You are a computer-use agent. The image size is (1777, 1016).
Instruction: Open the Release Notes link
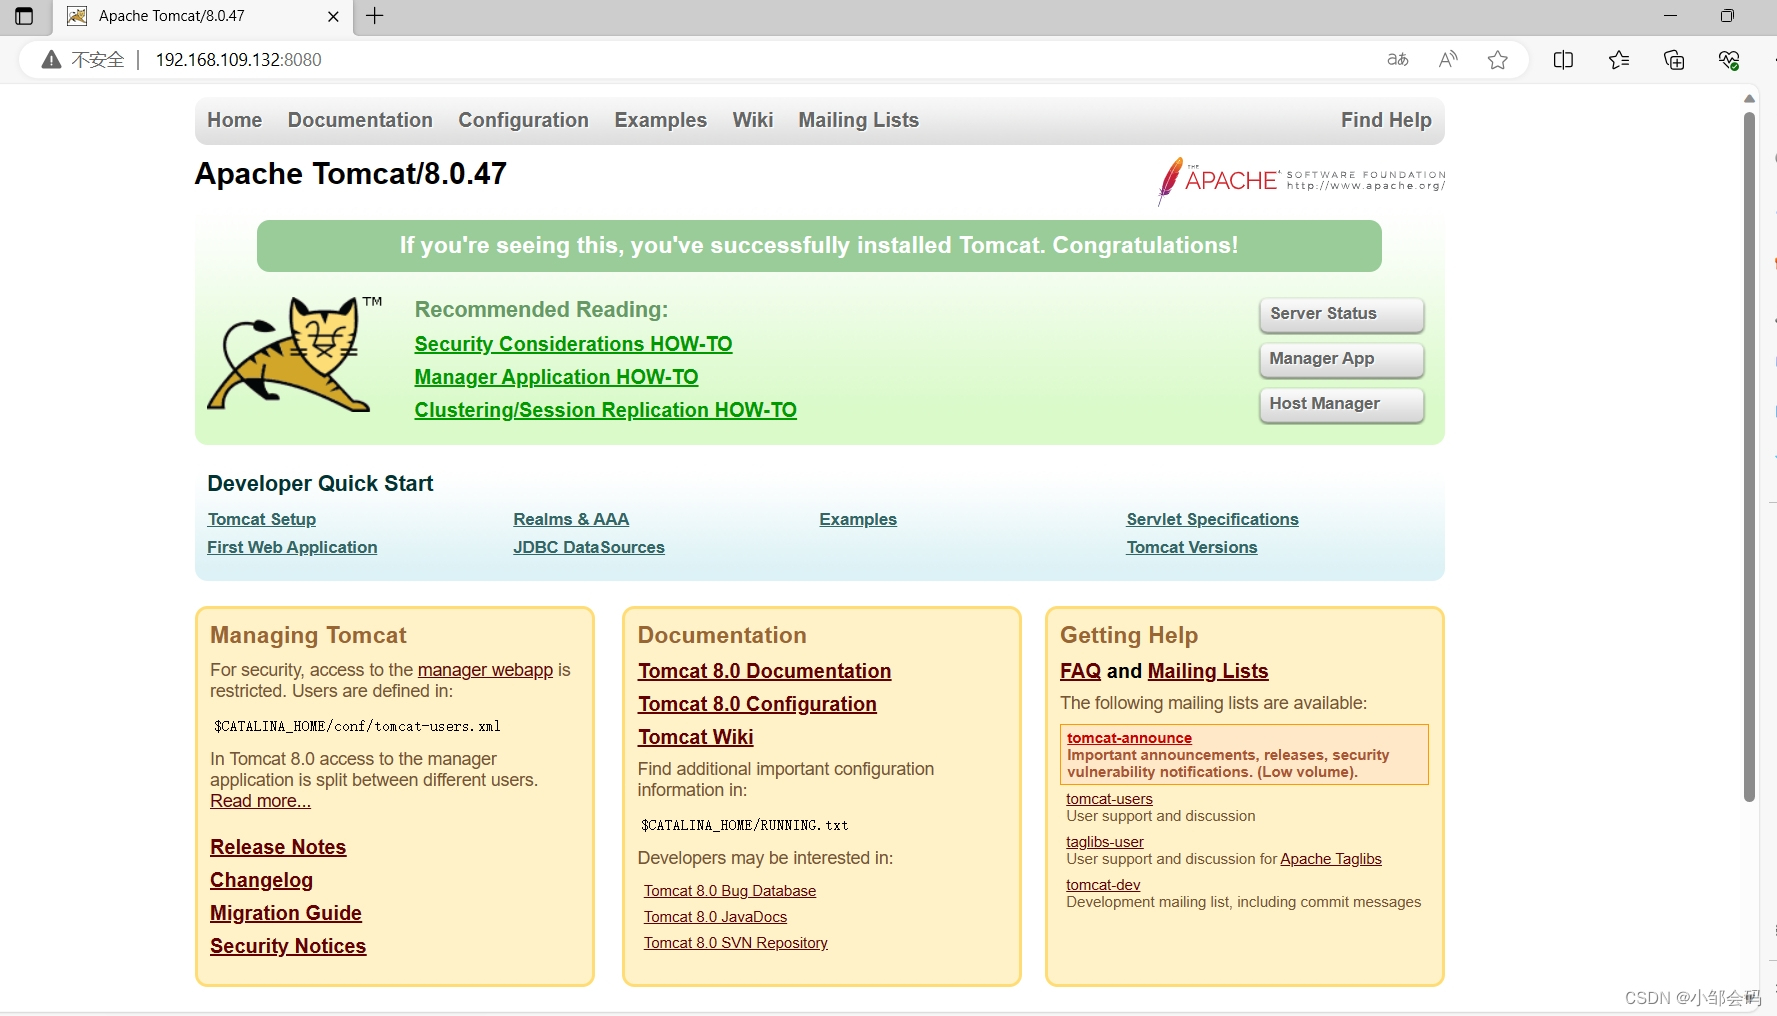click(x=278, y=847)
